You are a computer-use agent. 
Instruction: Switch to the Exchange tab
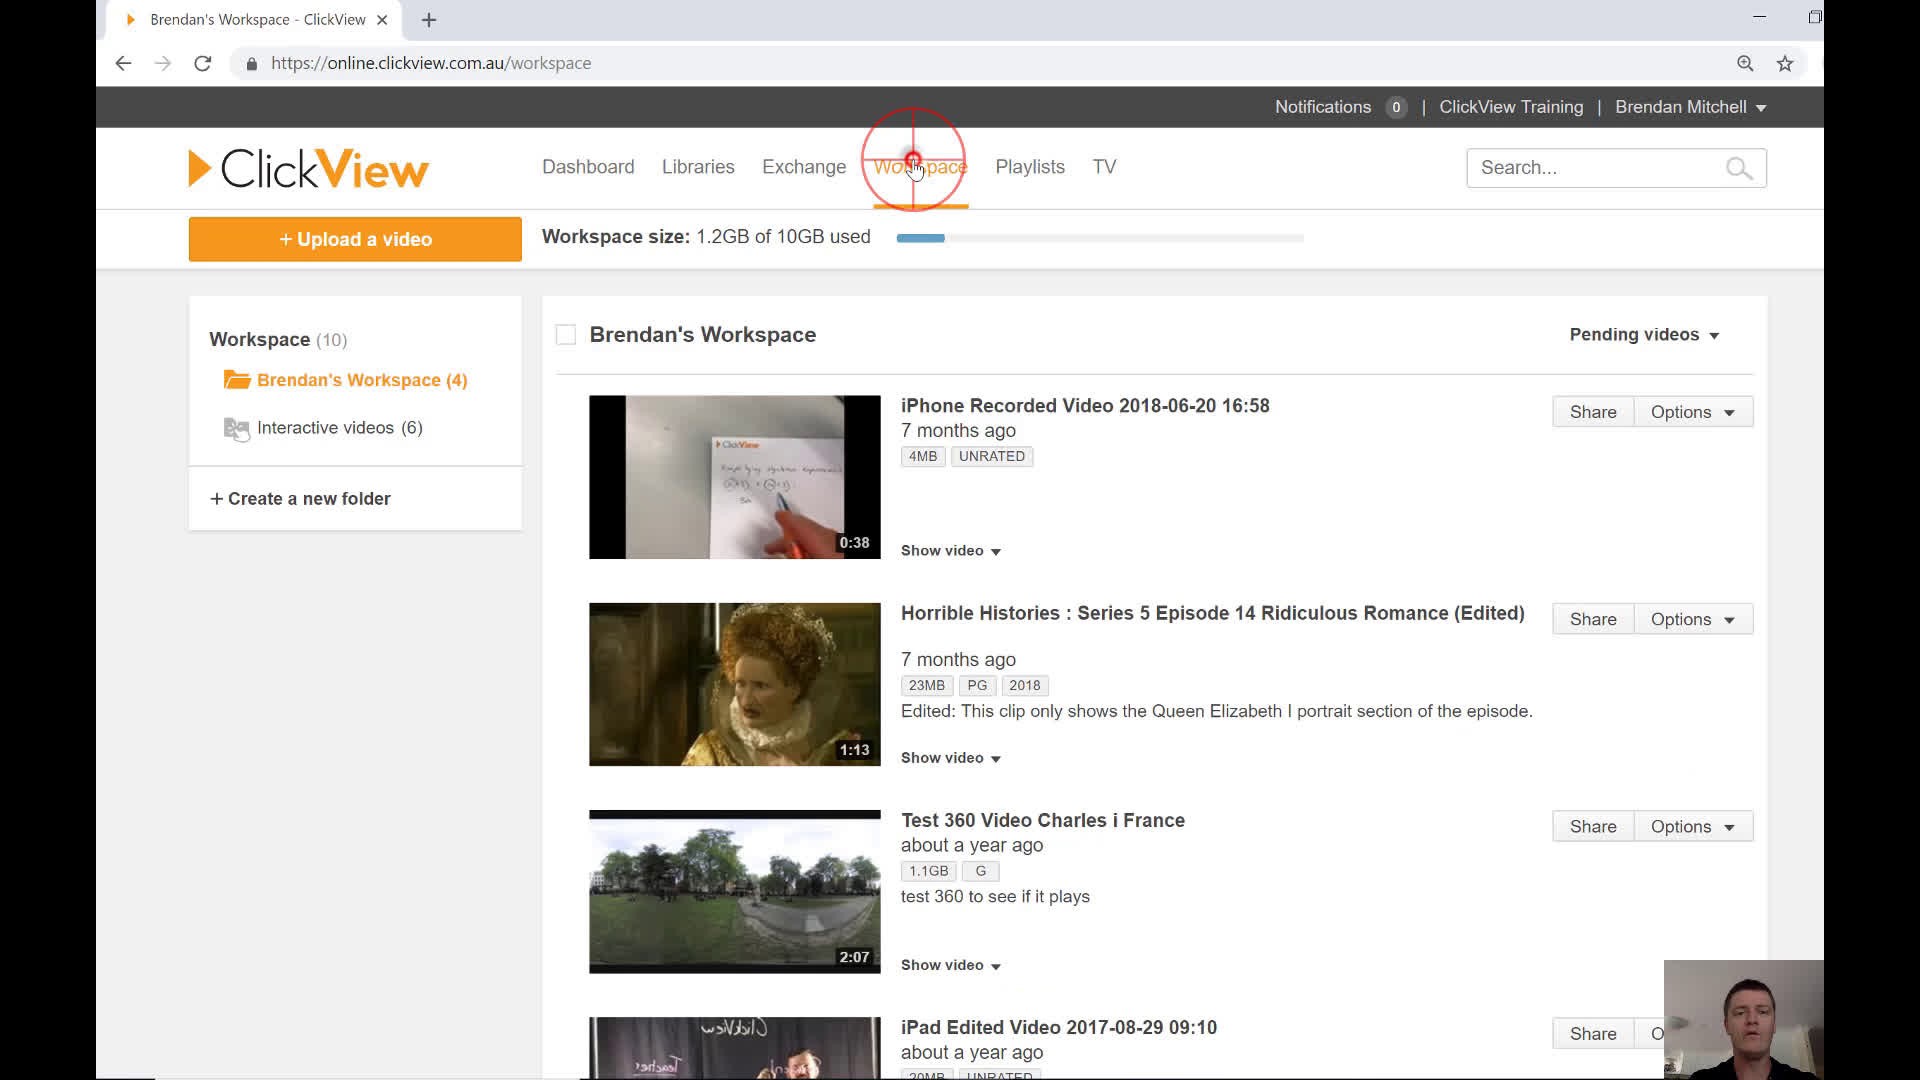(804, 167)
